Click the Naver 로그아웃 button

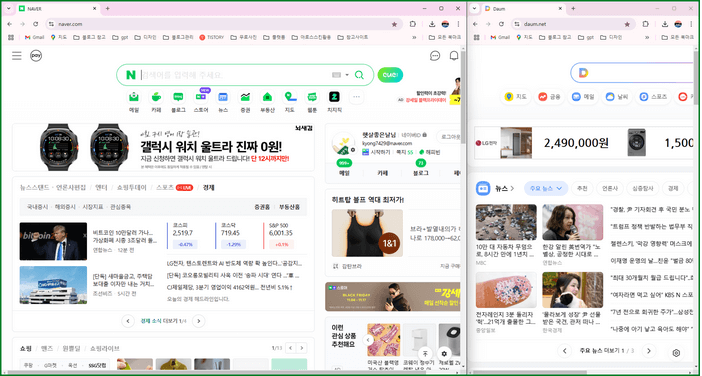[449, 137]
